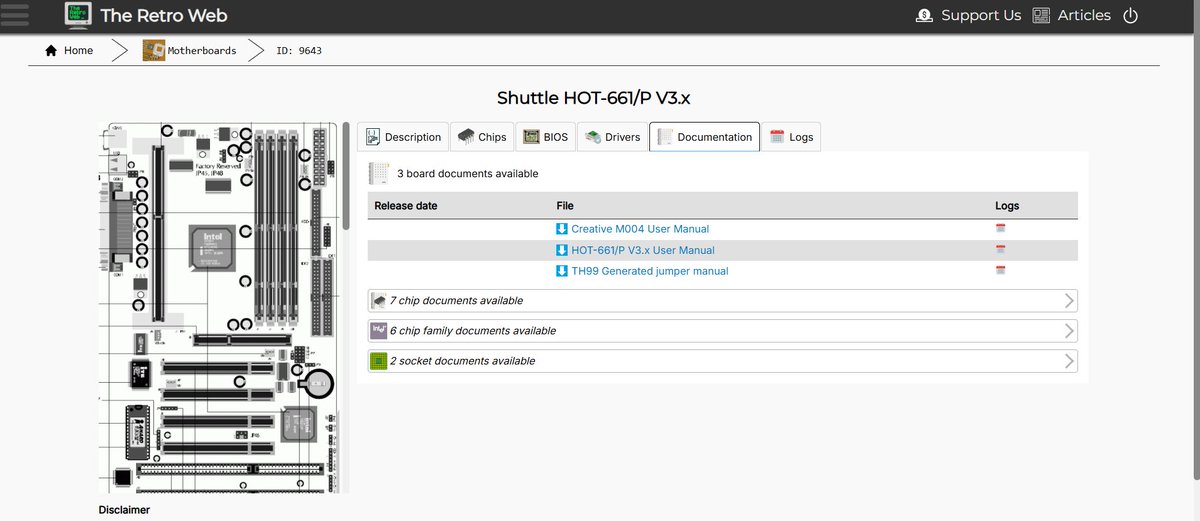1200x521 pixels.
Task: Click The Retro Web computer logo
Action: tap(79, 15)
